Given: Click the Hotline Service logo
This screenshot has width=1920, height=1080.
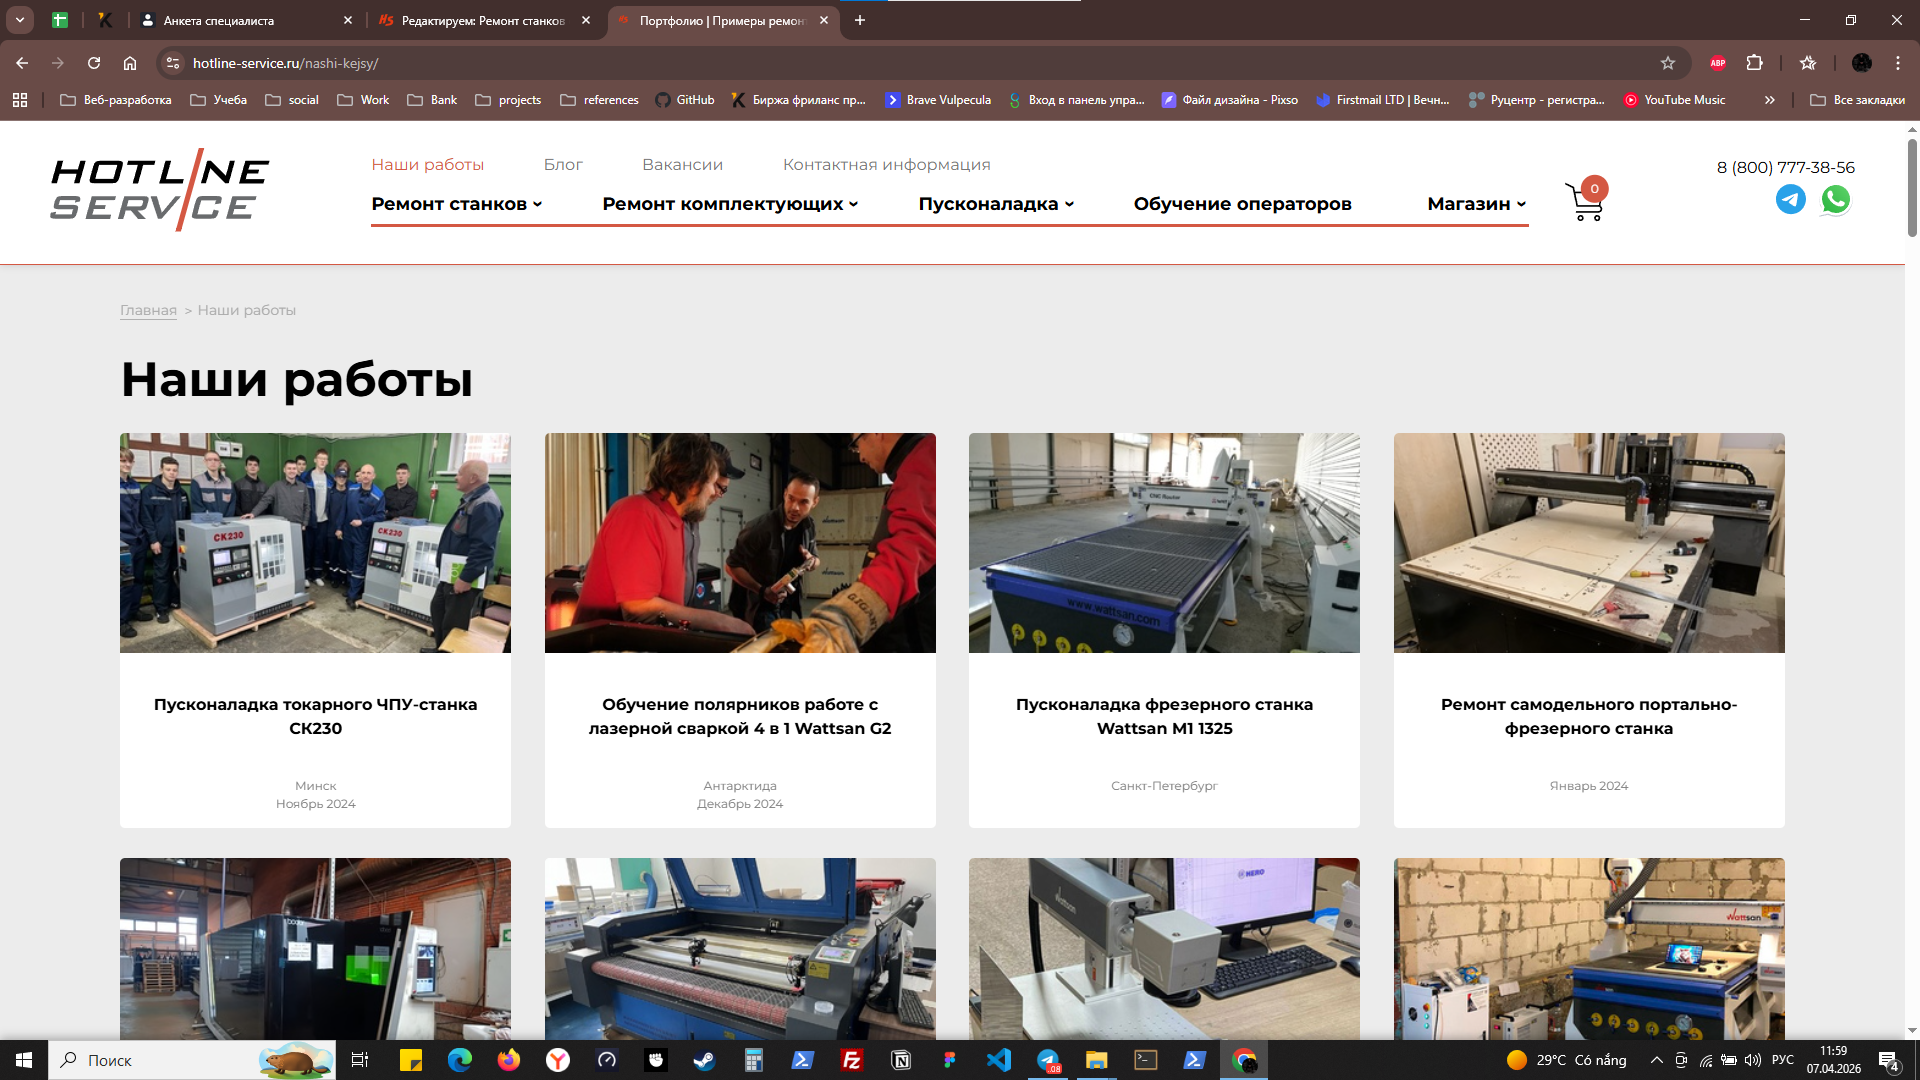Looking at the screenshot, I should click(x=160, y=190).
